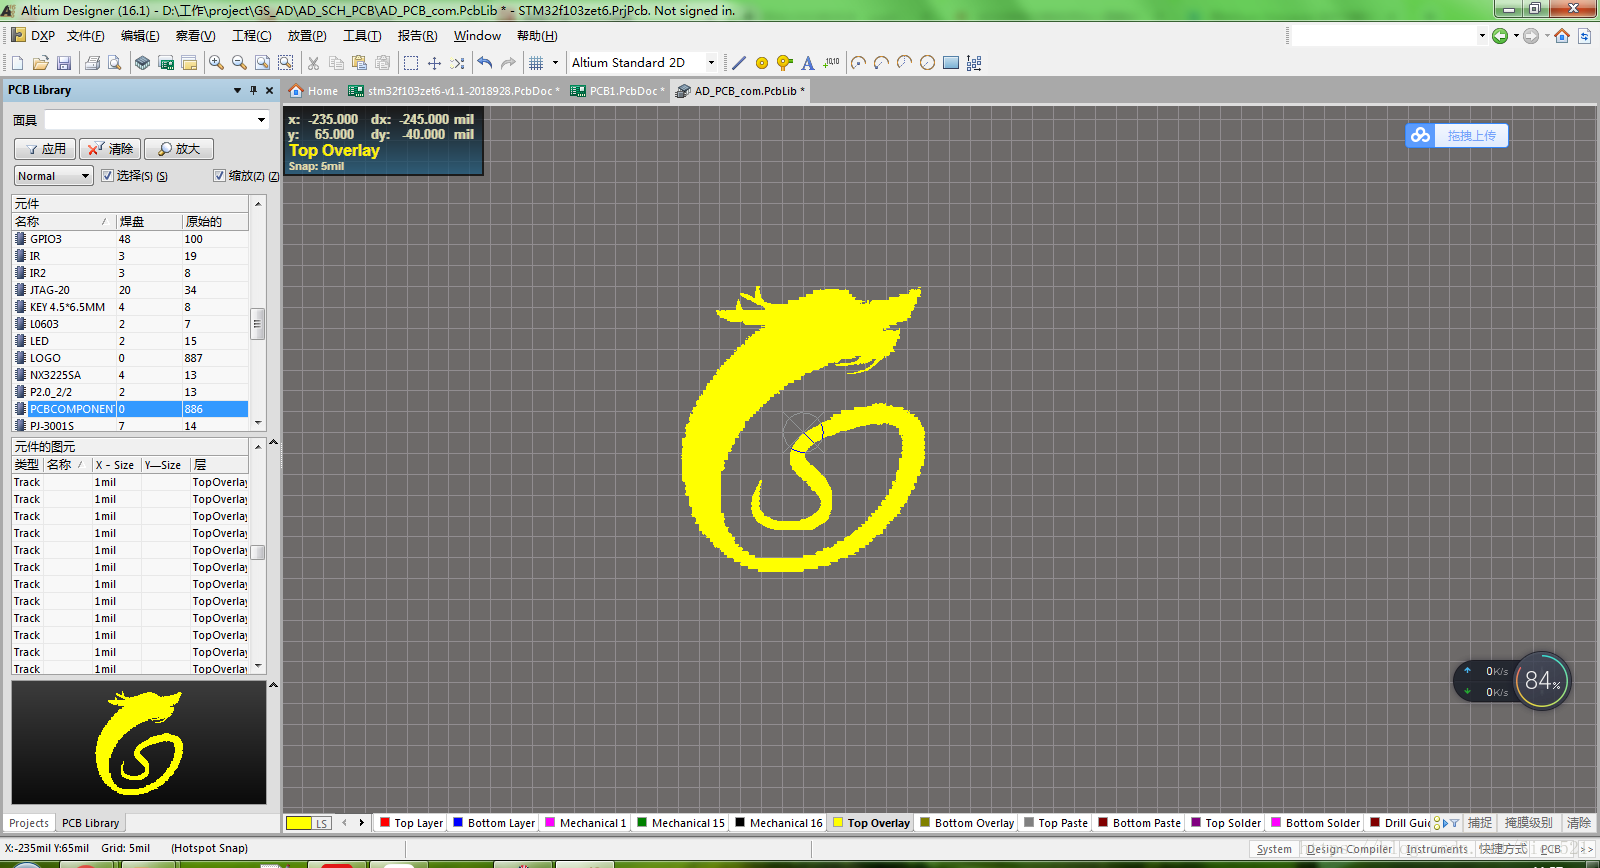Open the 工具(T) menu
The width and height of the screenshot is (1600, 868).
(x=362, y=36)
